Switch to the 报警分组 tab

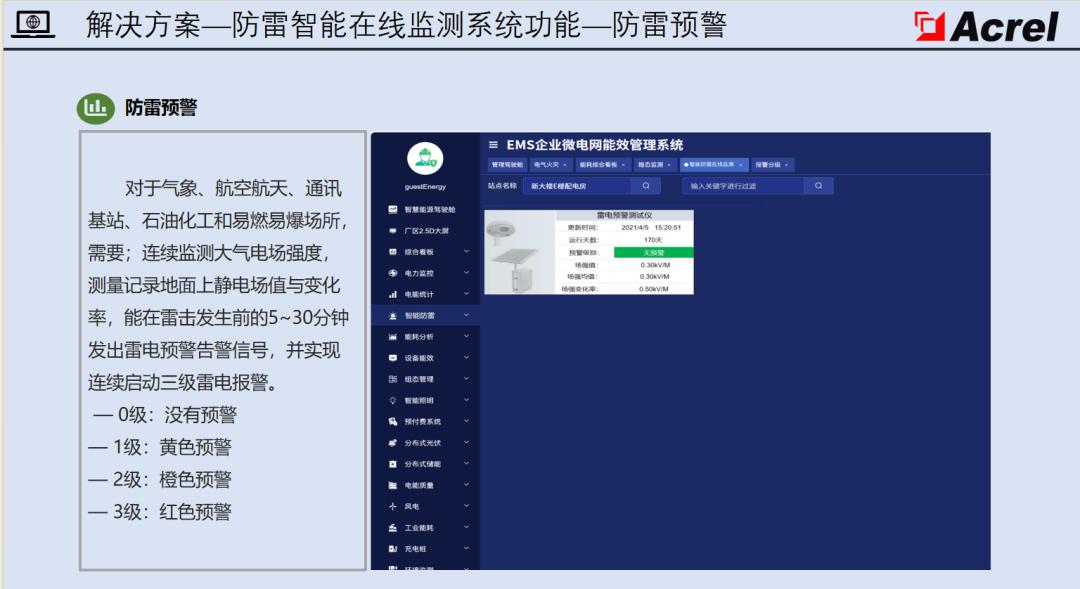pos(771,165)
